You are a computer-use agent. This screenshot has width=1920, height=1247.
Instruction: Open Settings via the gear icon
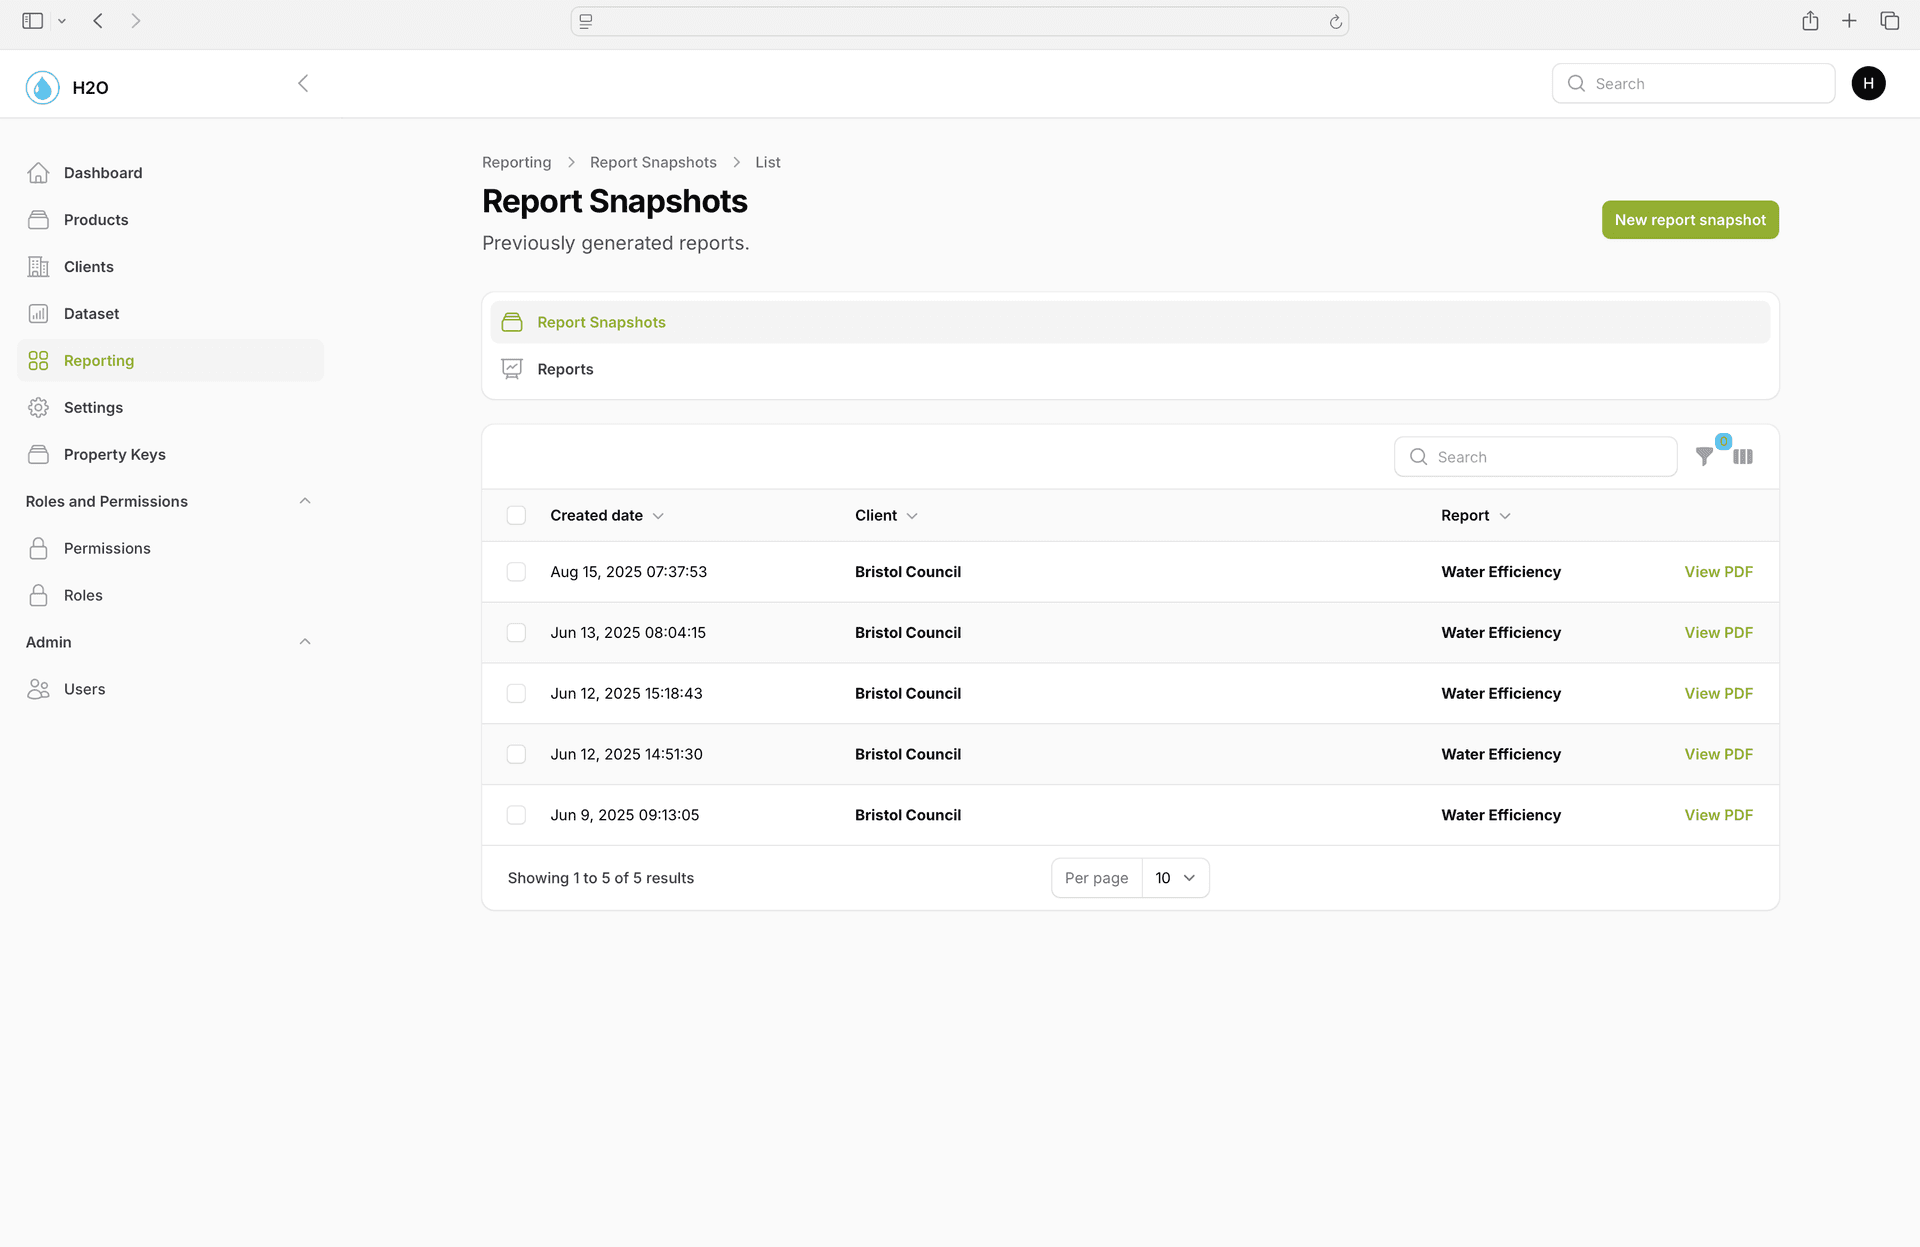pos(38,407)
